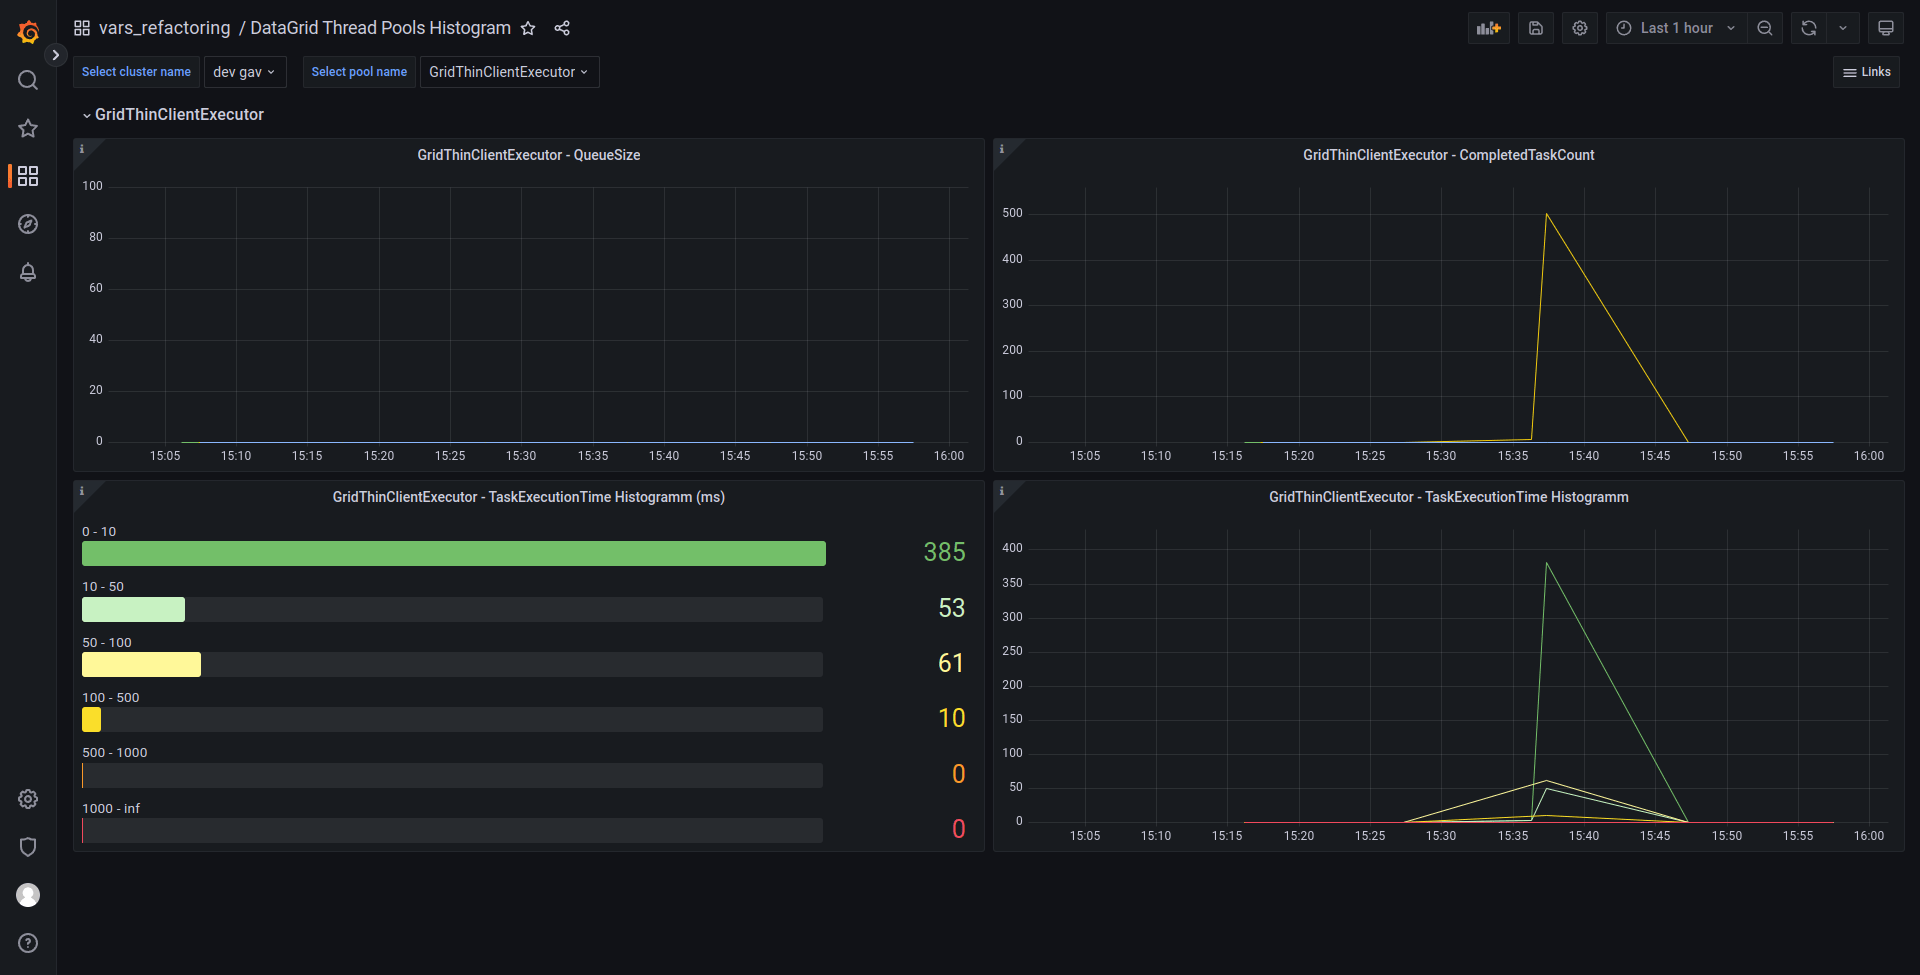This screenshot has width=1920, height=975.
Task: Open the Grafana home logo
Action: (x=28, y=32)
